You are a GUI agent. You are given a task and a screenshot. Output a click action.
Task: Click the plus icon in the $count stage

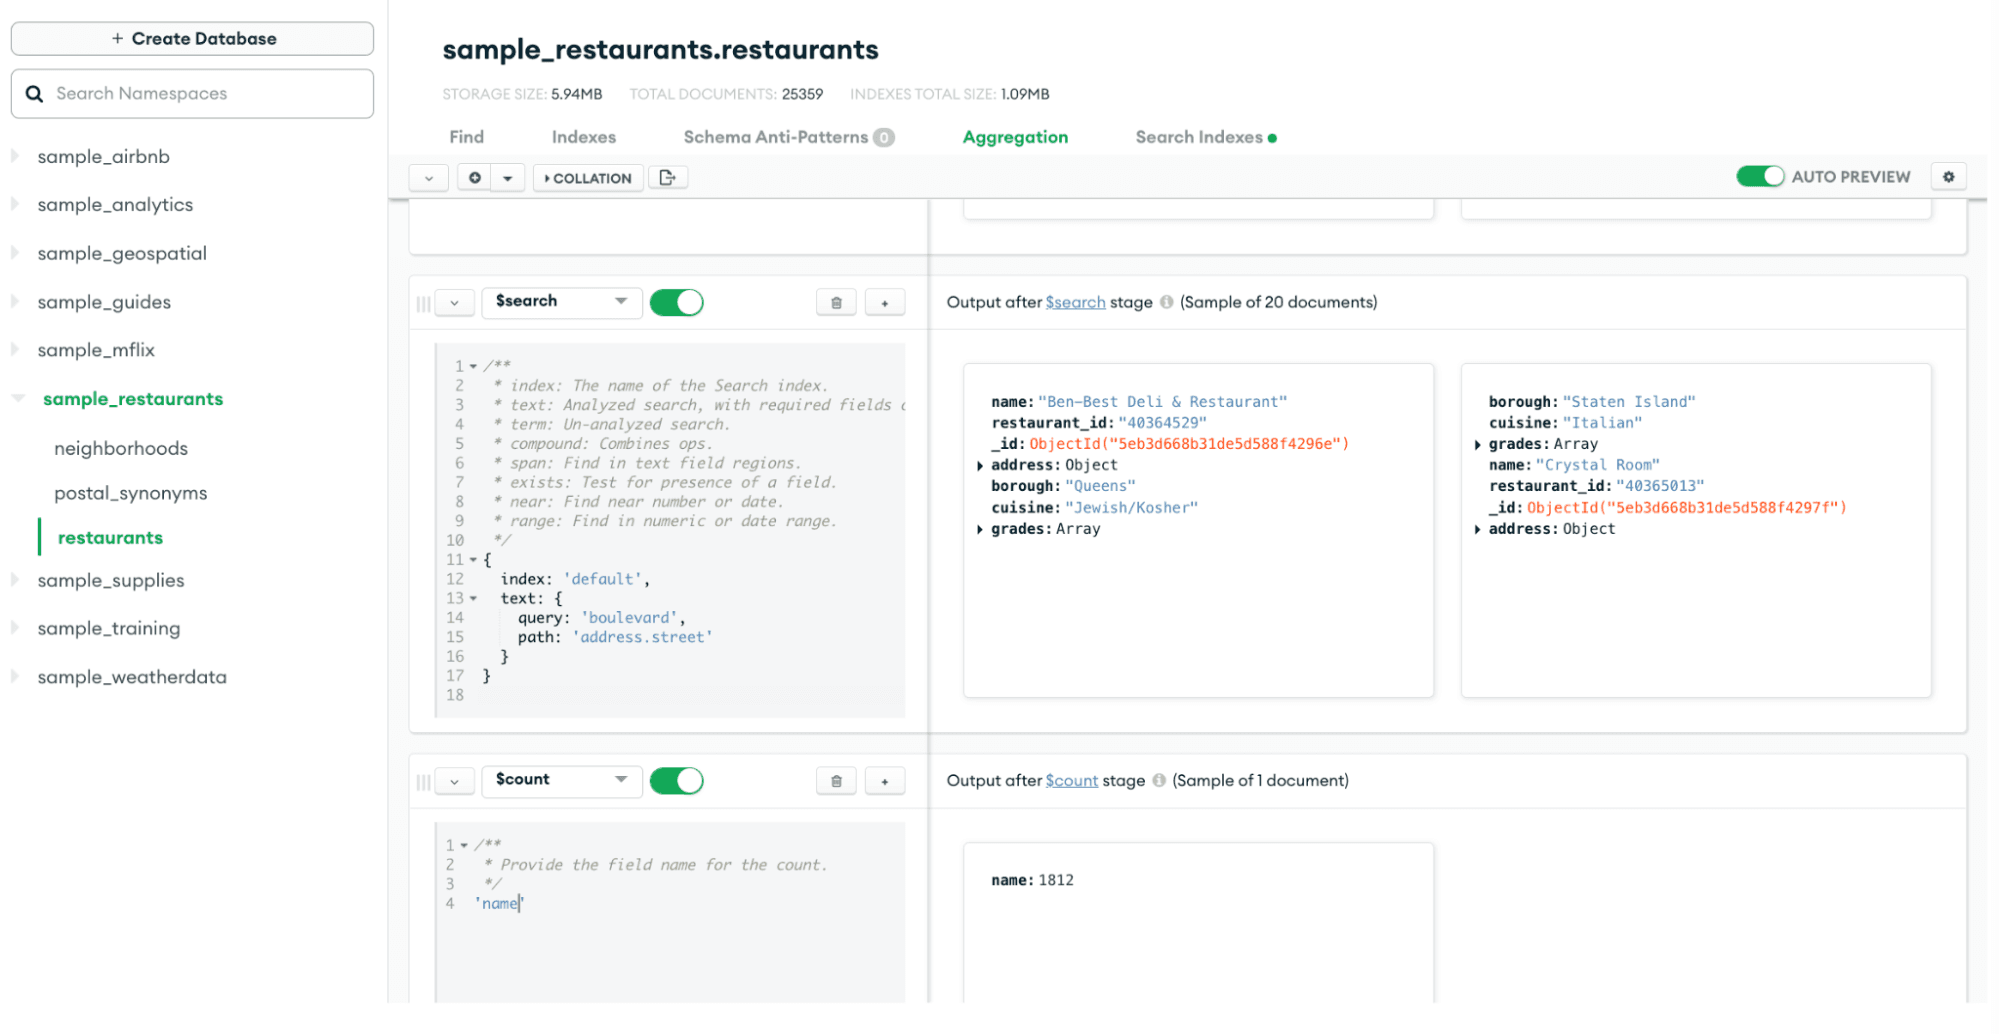pyautogui.click(x=884, y=781)
